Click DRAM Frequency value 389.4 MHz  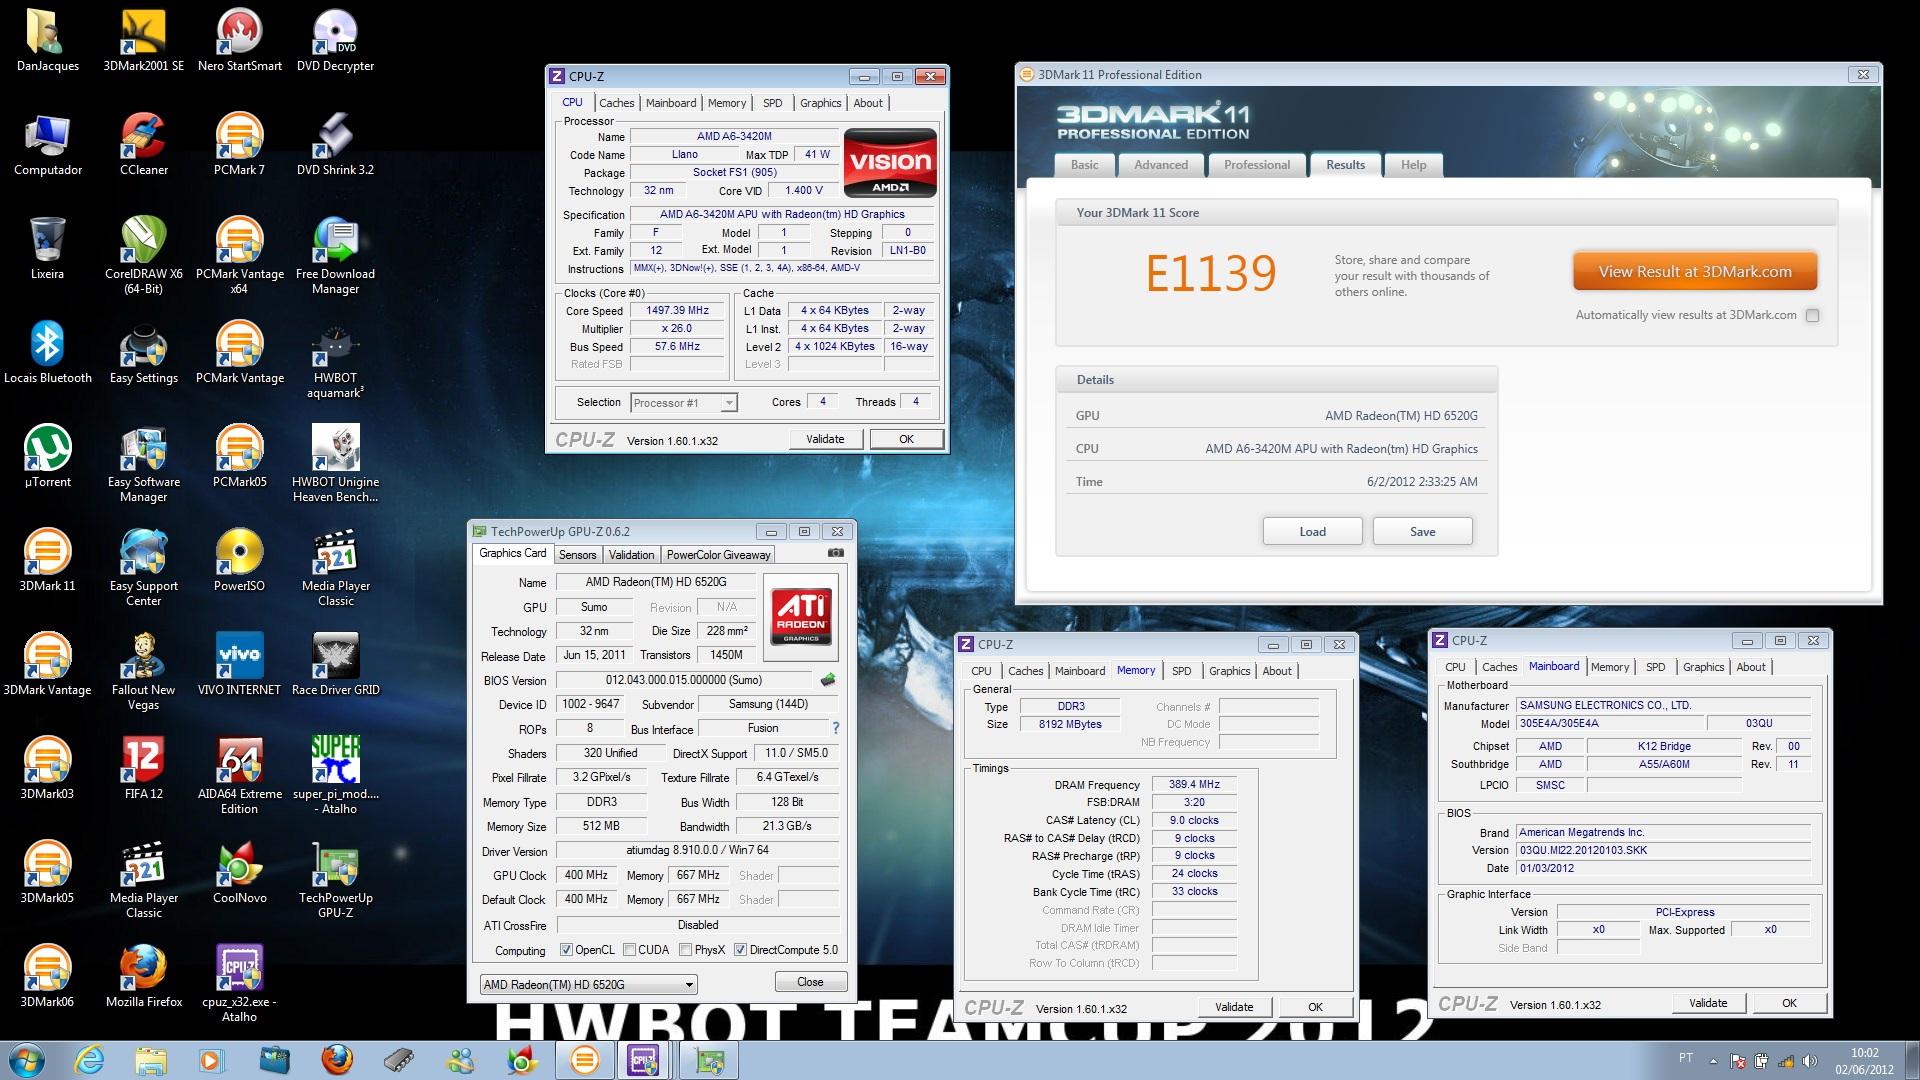[1194, 785]
